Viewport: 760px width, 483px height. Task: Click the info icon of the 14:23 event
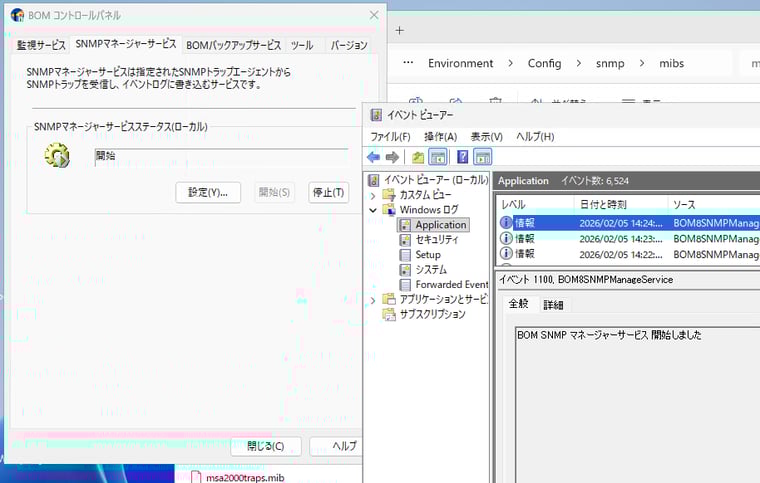tap(506, 238)
